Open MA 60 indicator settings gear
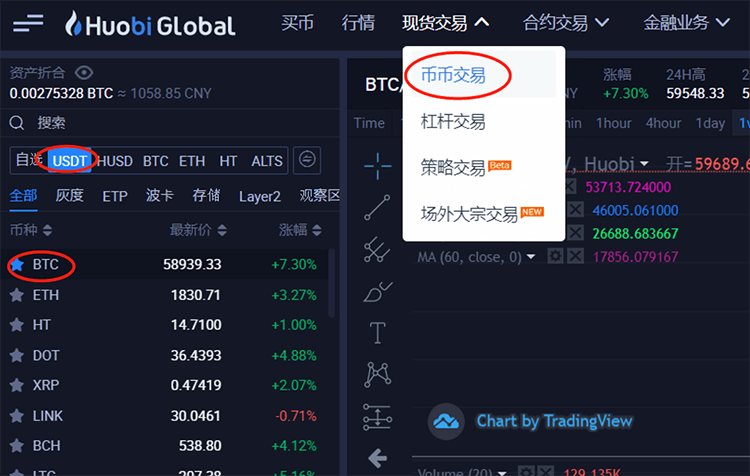Viewport: 750px width, 476px height. (555, 256)
